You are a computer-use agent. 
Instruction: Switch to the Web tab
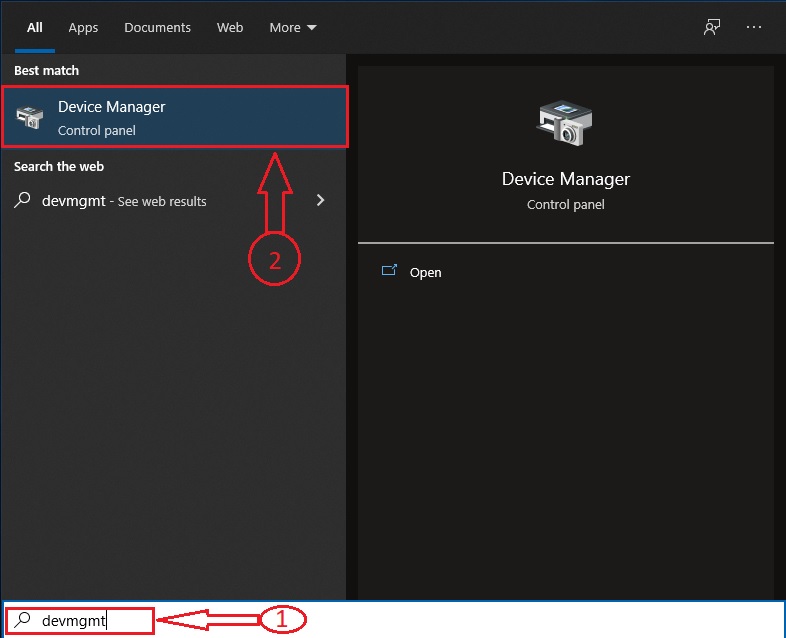pos(230,27)
